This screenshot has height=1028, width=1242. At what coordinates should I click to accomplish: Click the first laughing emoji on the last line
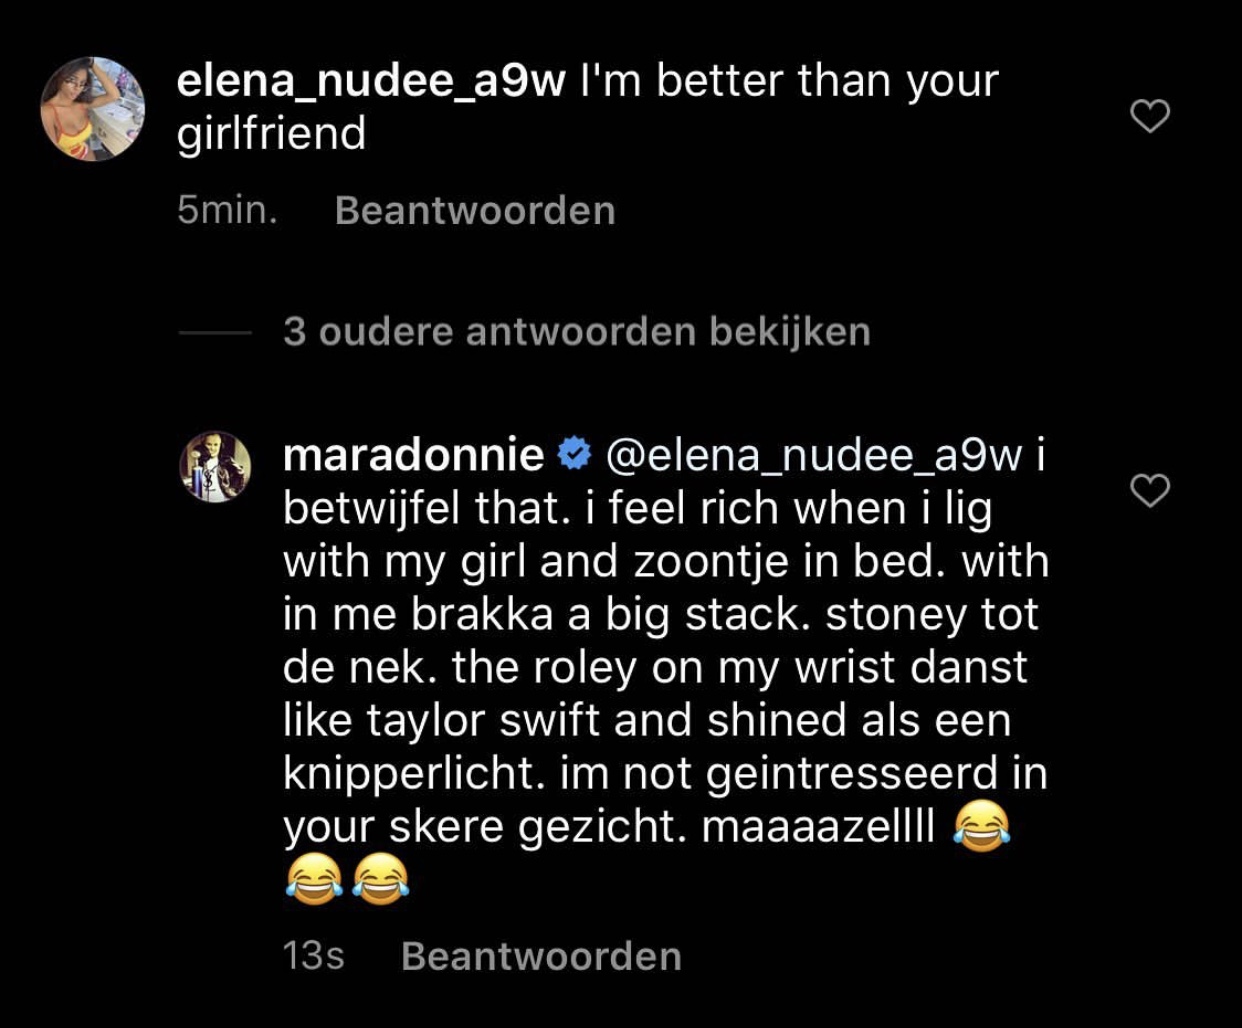pyautogui.click(x=314, y=880)
